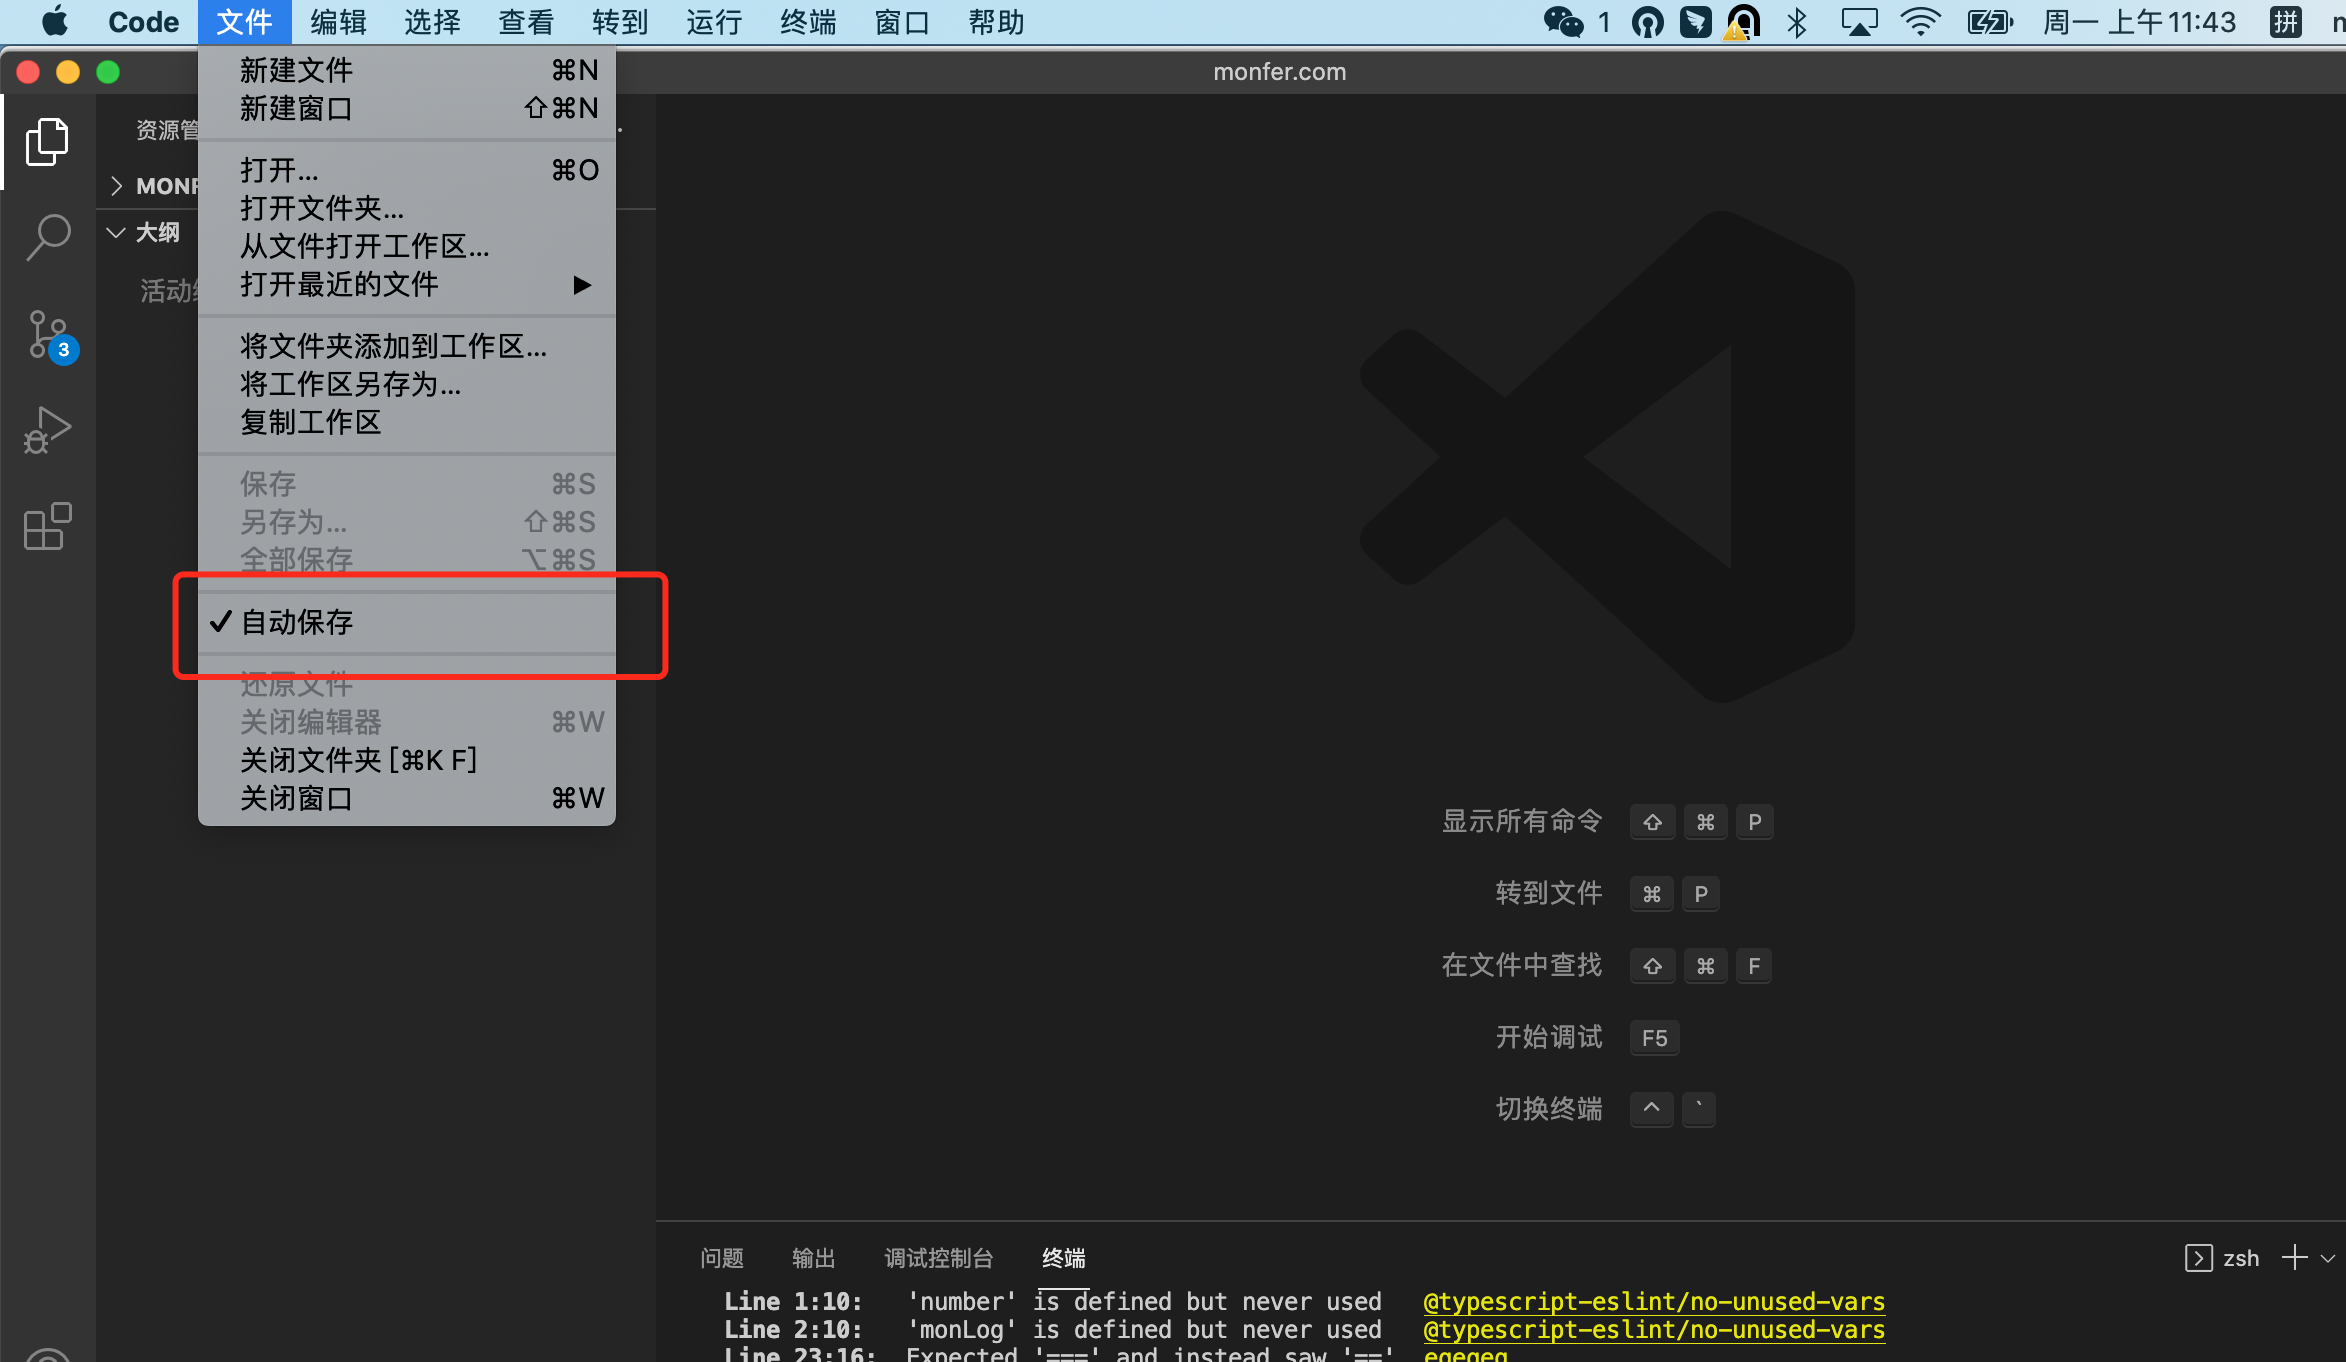Click the Bluetooth status icon

point(1797,22)
